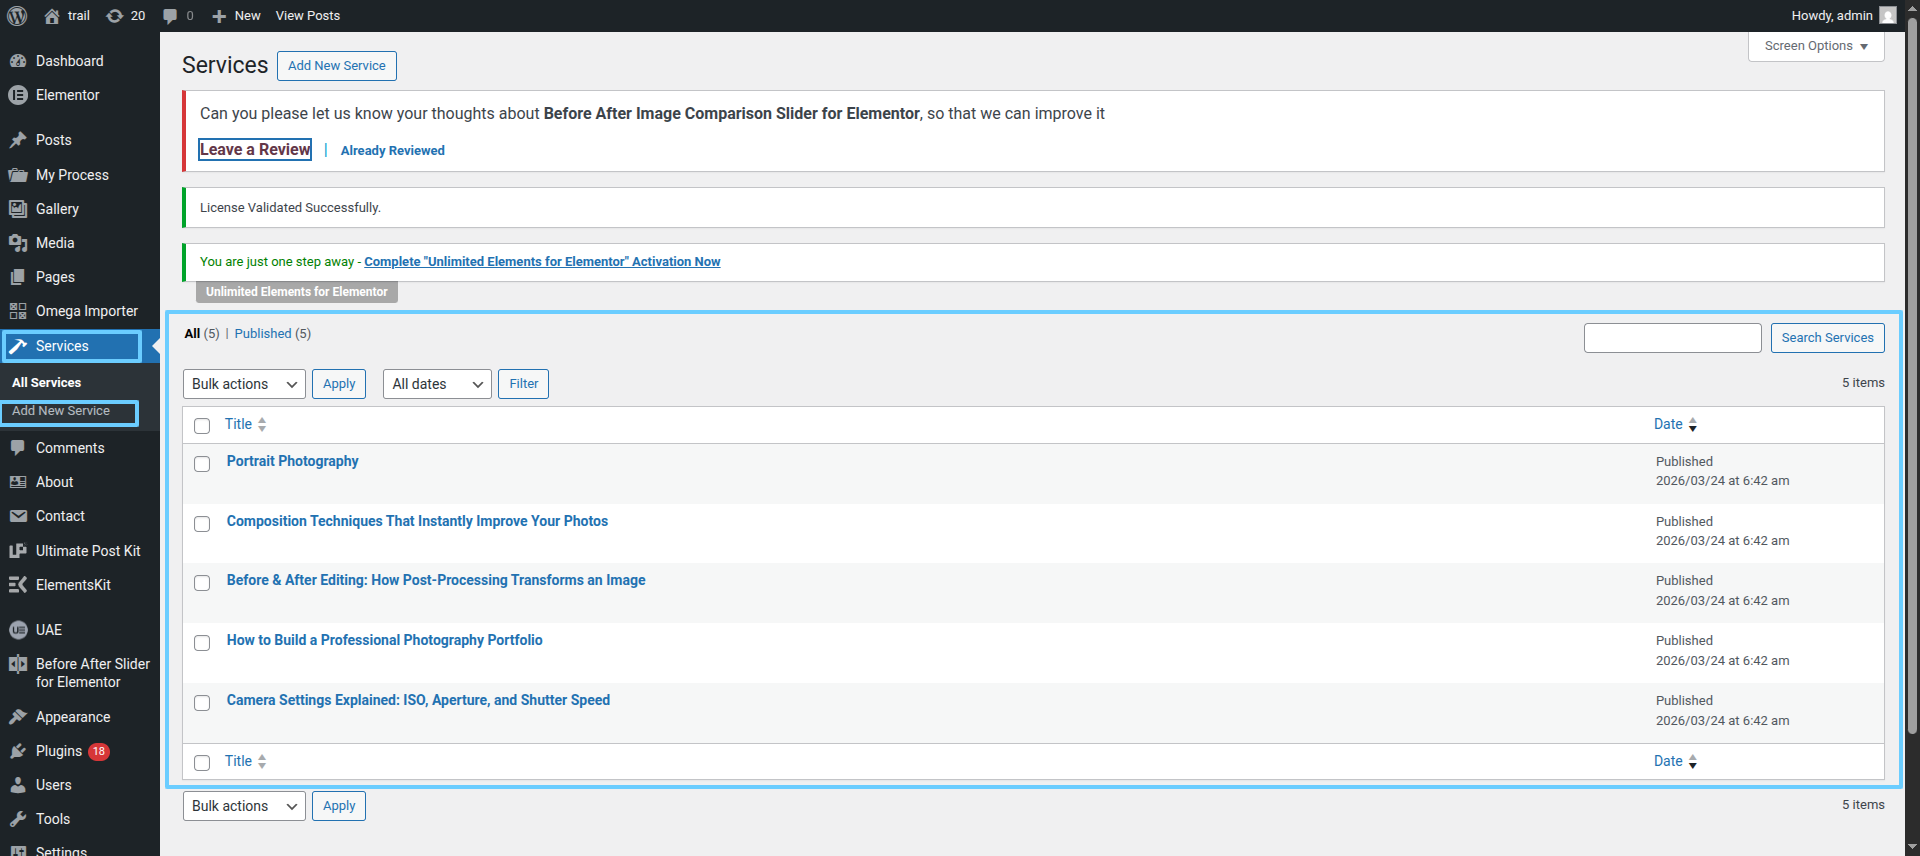Open the Appearance menu in sidebar
Viewport: 1920px width, 856px height.
tap(73, 717)
